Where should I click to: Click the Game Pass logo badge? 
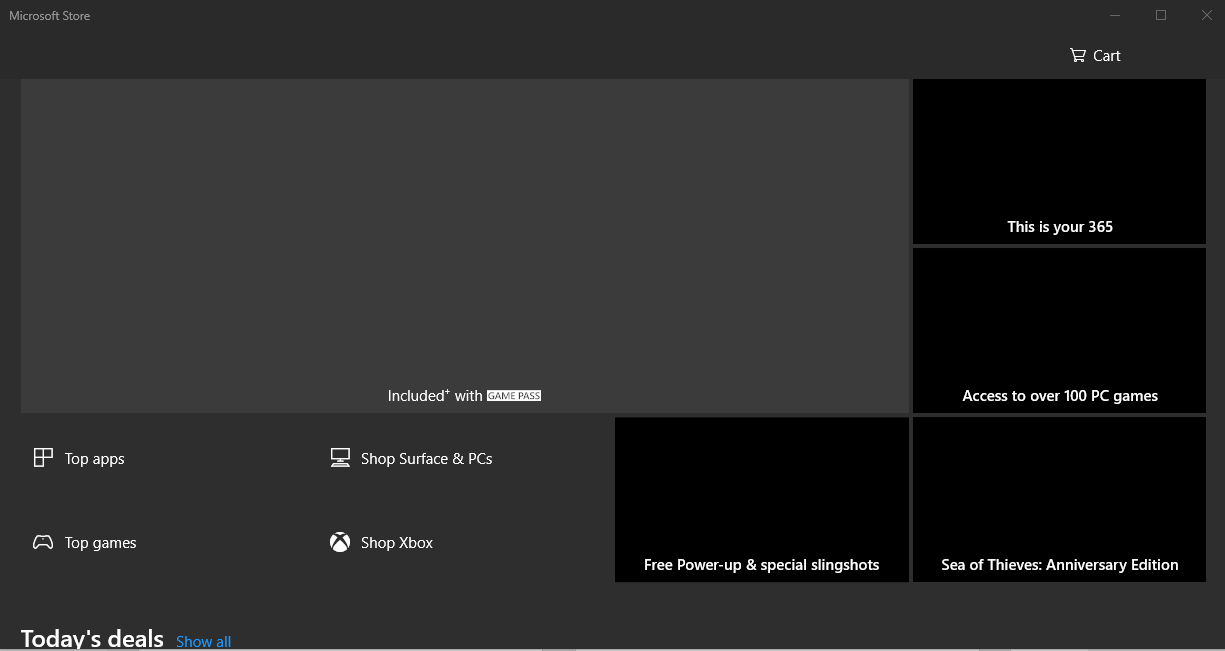pos(514,396)
